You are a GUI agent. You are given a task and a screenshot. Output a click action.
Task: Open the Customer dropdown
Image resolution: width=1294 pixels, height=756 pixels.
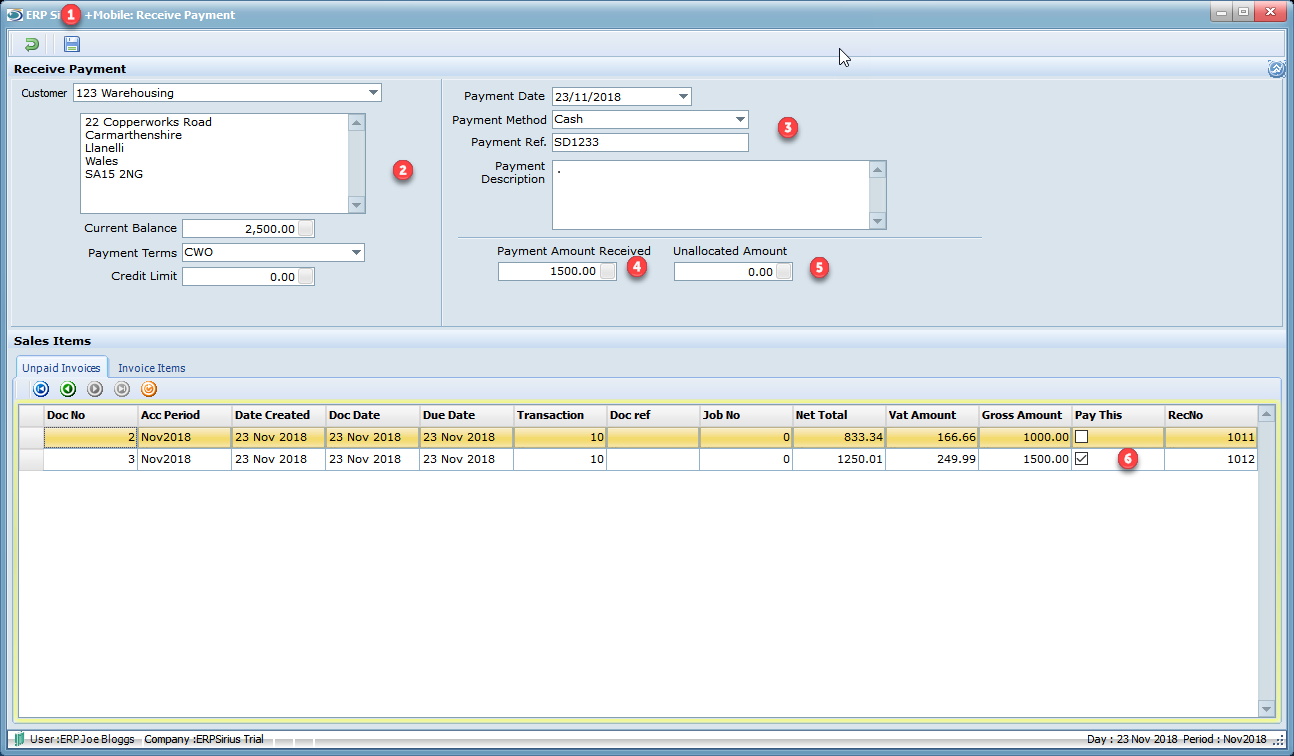(x=373, y=93)
